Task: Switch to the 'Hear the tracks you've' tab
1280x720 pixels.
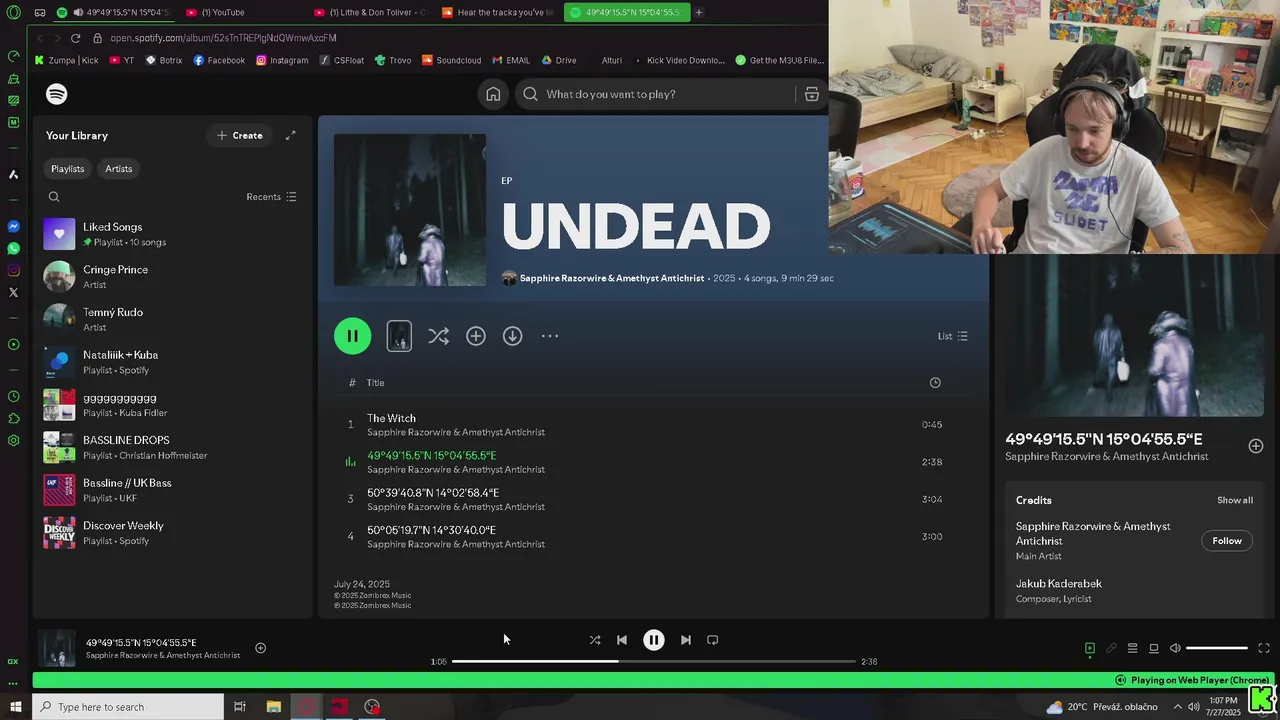Action: pos(497,12)
